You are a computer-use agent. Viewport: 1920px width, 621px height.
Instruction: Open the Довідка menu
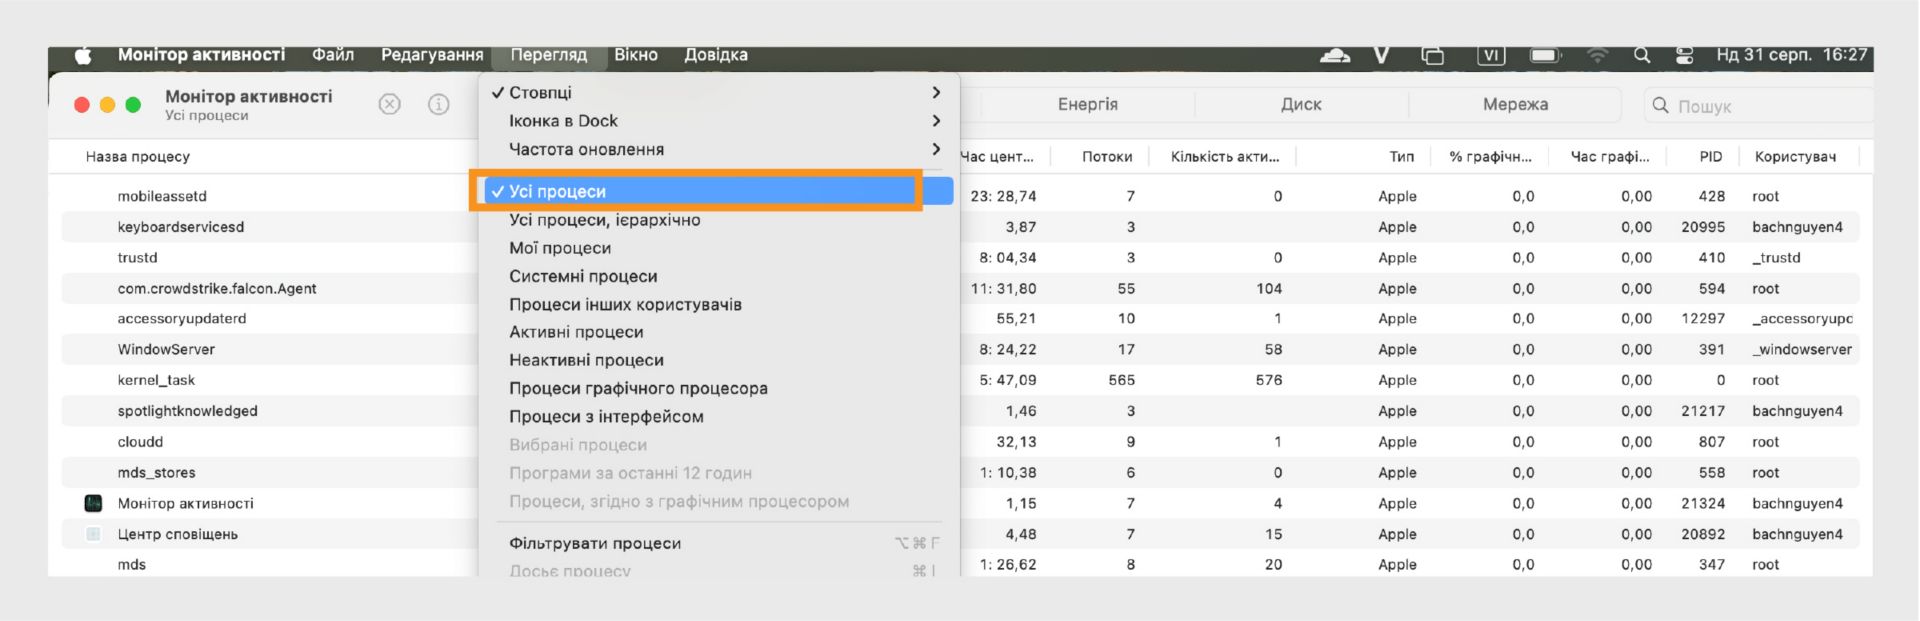point(716,55)
